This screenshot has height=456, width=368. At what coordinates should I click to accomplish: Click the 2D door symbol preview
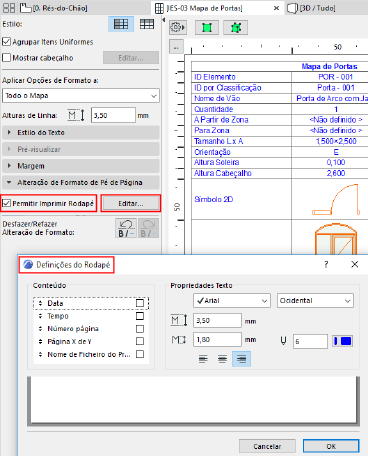tap(336, 199)
